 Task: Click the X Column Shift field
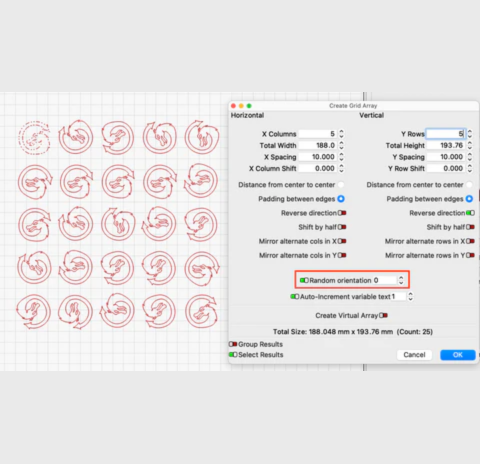tap(317, 168)
